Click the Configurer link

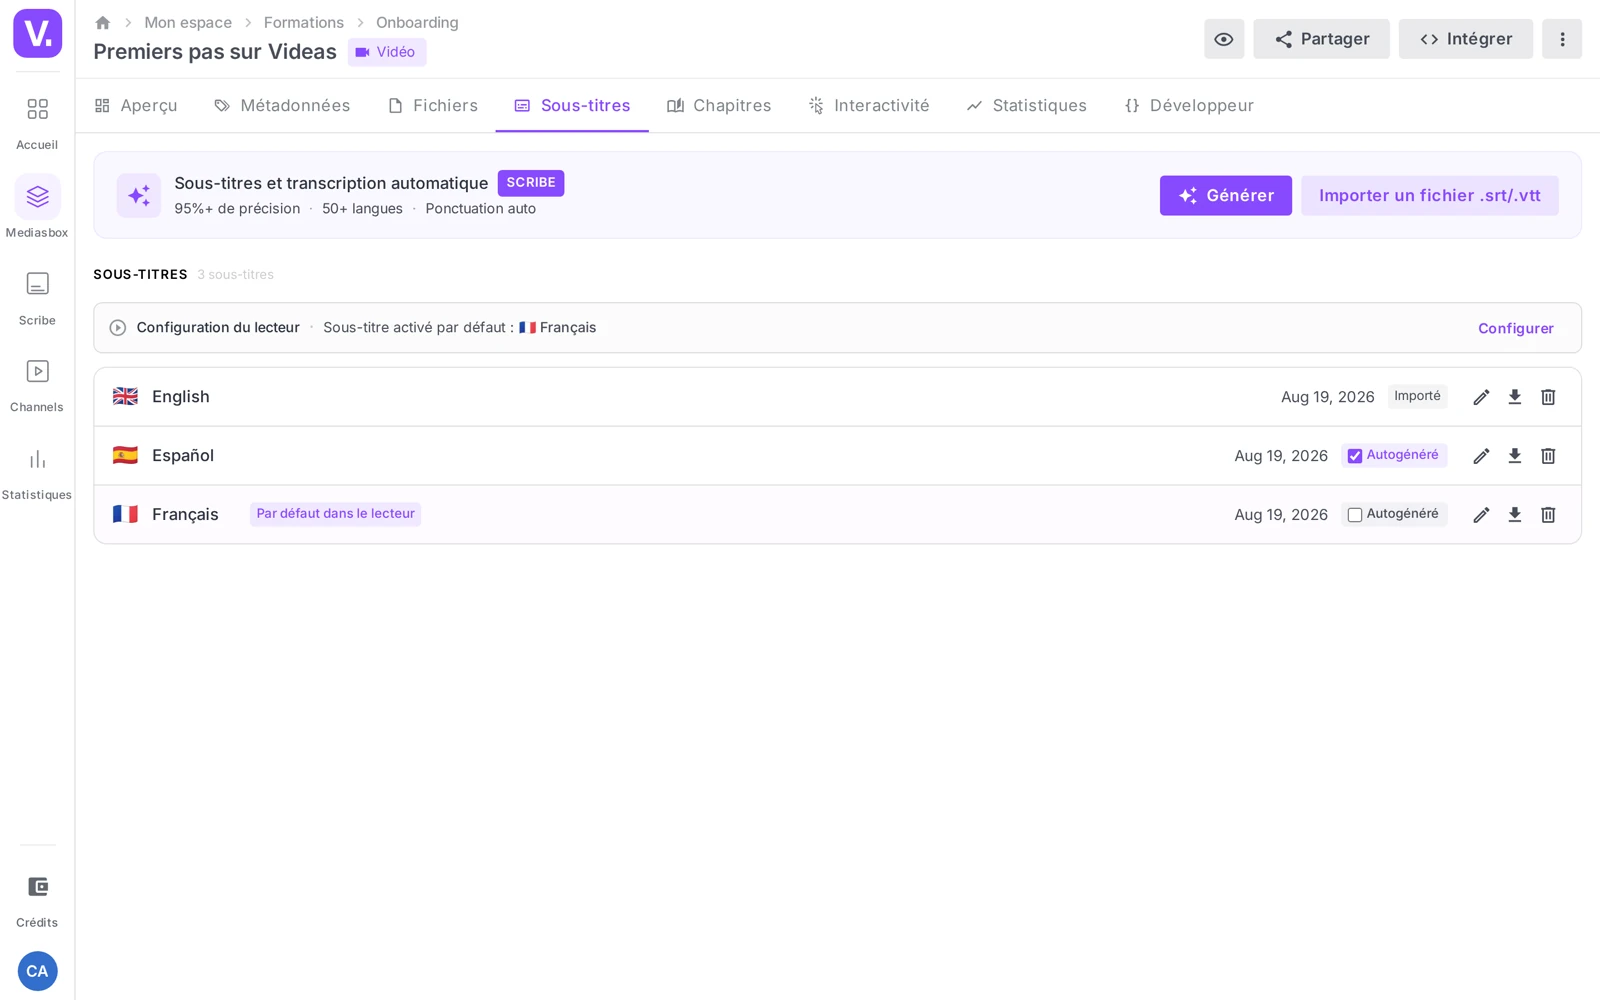[x=1516, y=329]
